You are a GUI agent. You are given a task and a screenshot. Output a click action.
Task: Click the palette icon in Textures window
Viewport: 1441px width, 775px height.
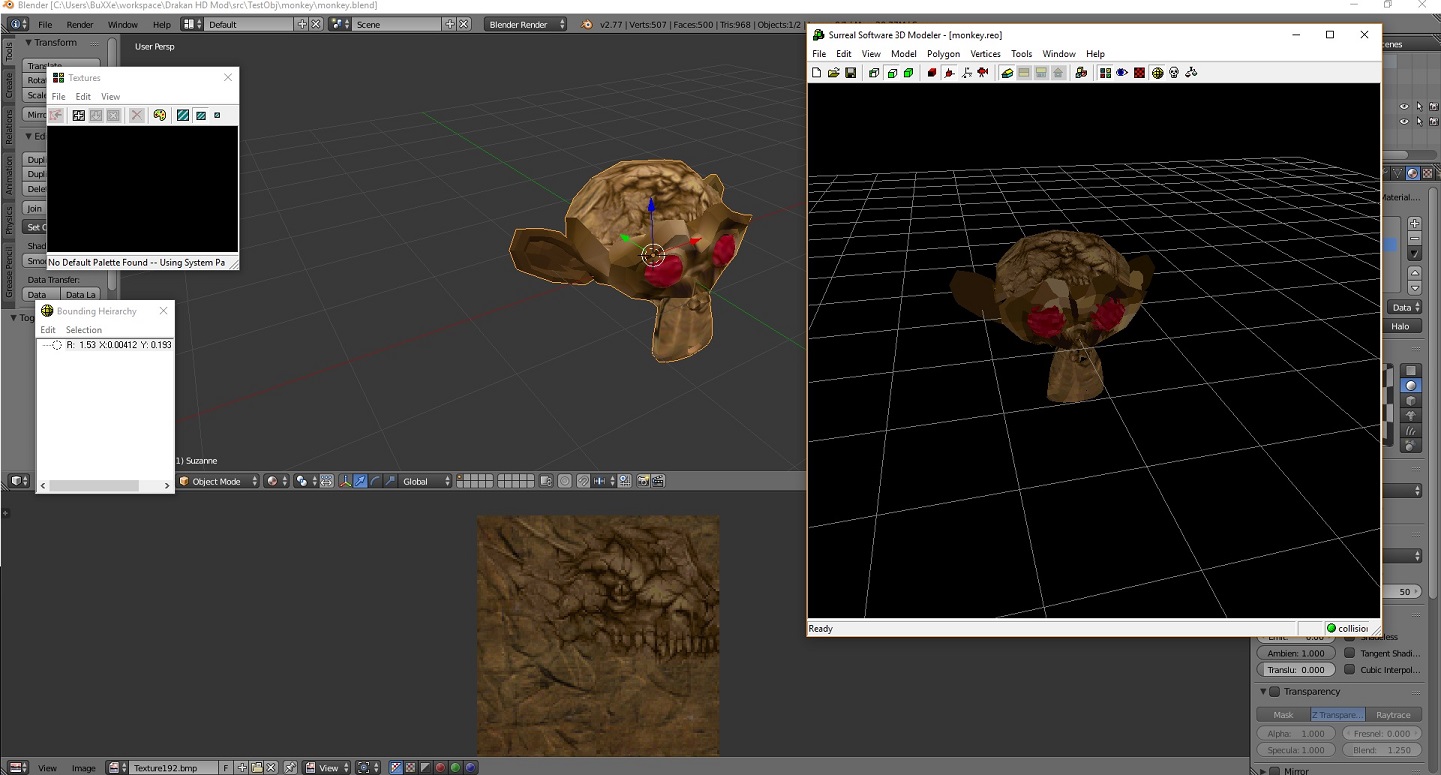tap(160, 116)
